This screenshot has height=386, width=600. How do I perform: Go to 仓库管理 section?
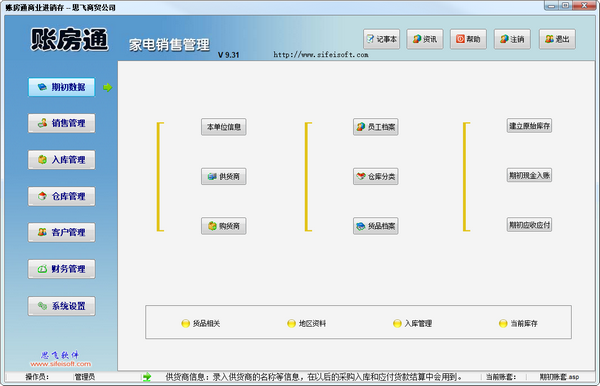62,196
